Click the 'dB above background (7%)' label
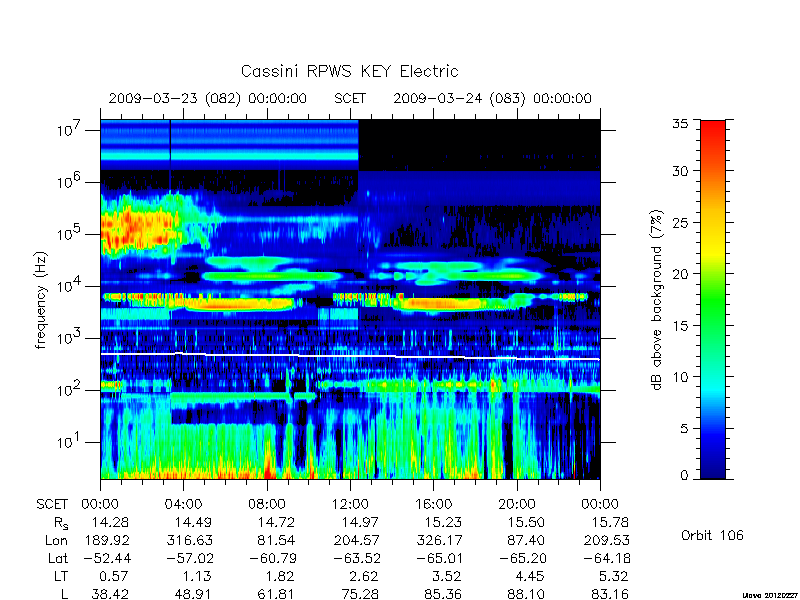The width and height of the screenshot is (800, 600). 658,300
